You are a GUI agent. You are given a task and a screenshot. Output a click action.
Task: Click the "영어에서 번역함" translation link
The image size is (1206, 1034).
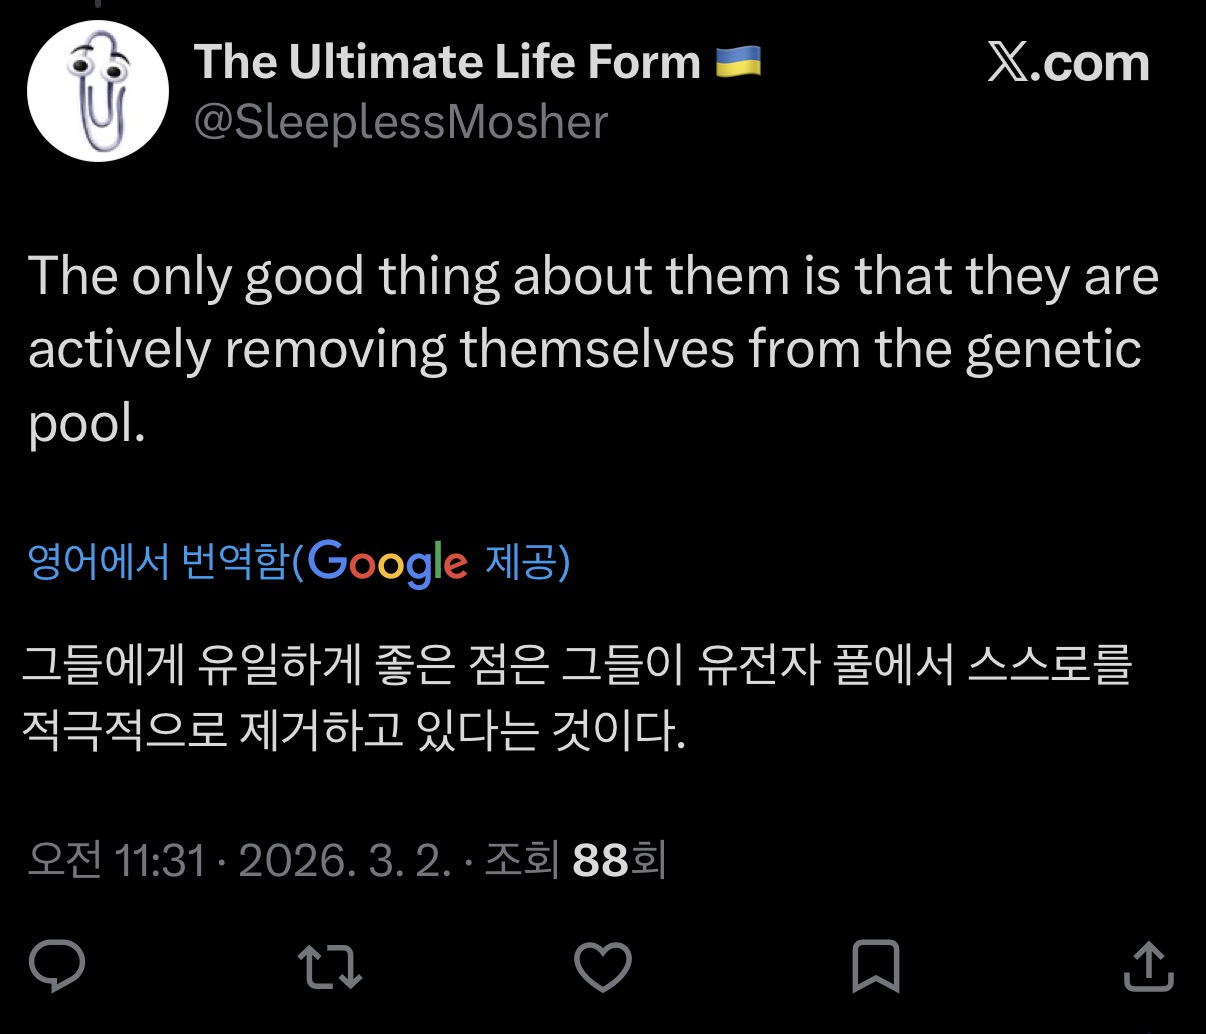tap(157, 563)
